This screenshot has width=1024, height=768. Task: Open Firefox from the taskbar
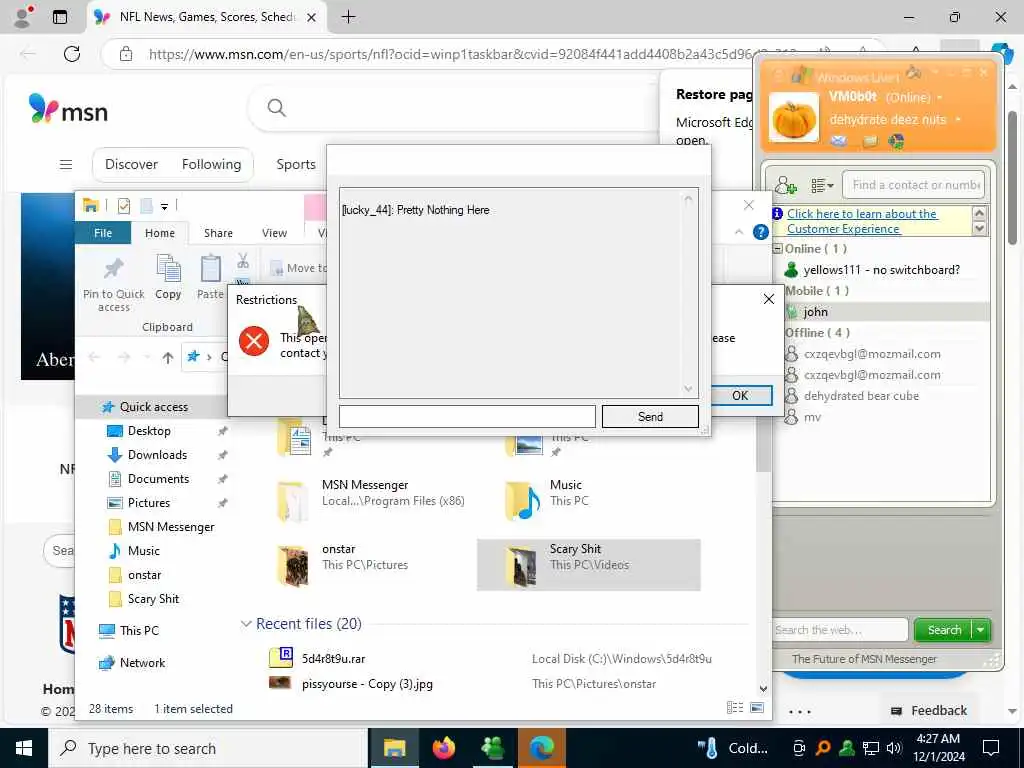(443, 748)
